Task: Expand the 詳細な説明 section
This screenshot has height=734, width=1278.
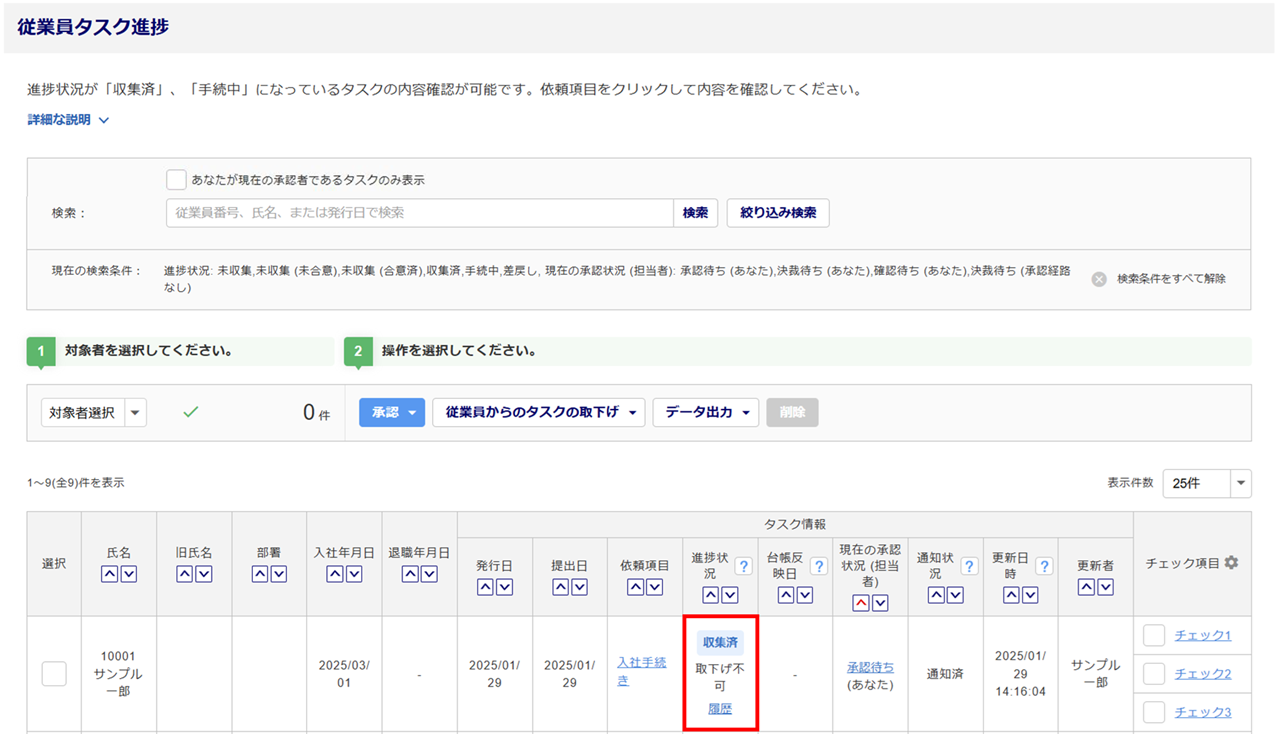Action: (68, 120)
